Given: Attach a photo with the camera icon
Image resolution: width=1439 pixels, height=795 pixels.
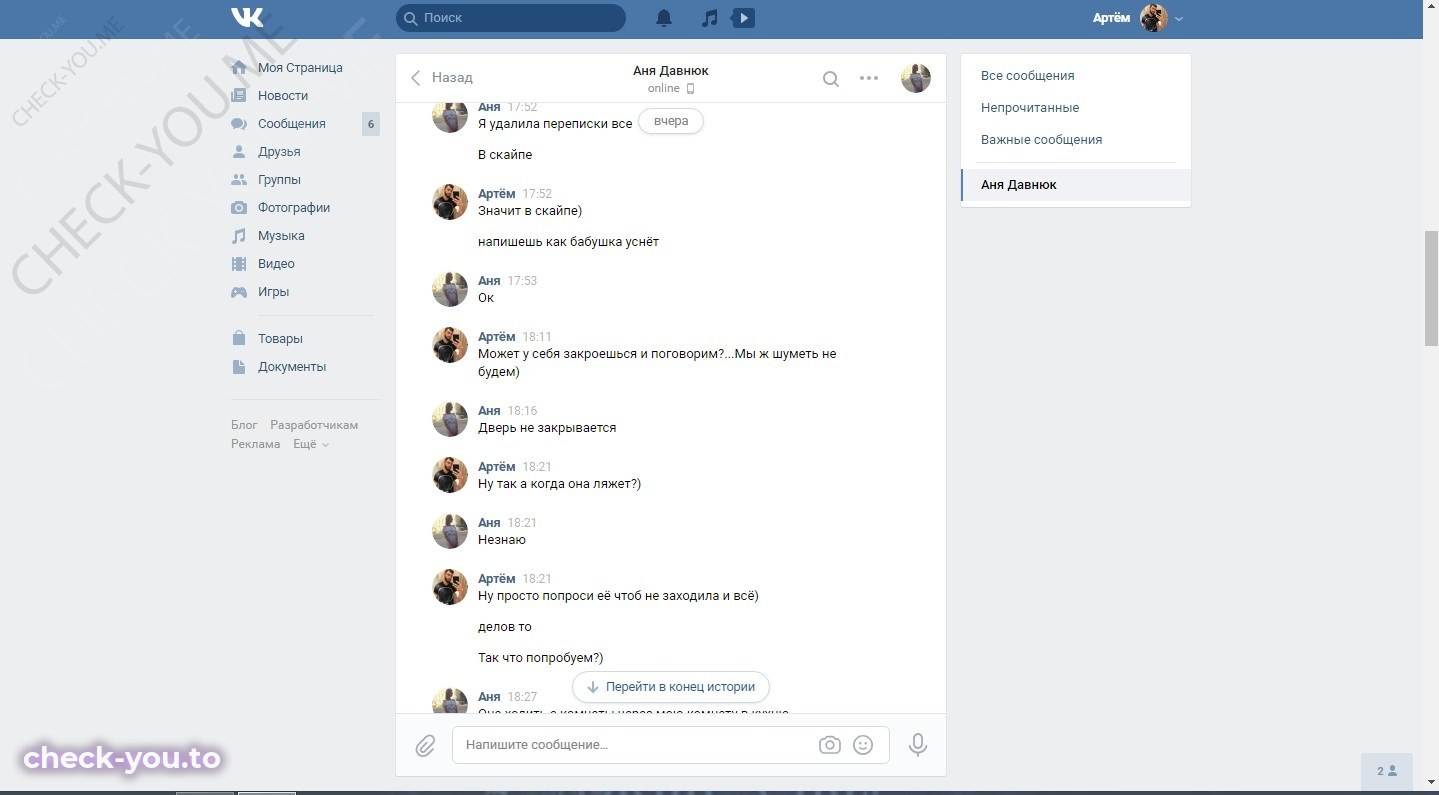Looking at the screenshot, I should [x=829, y=745].
